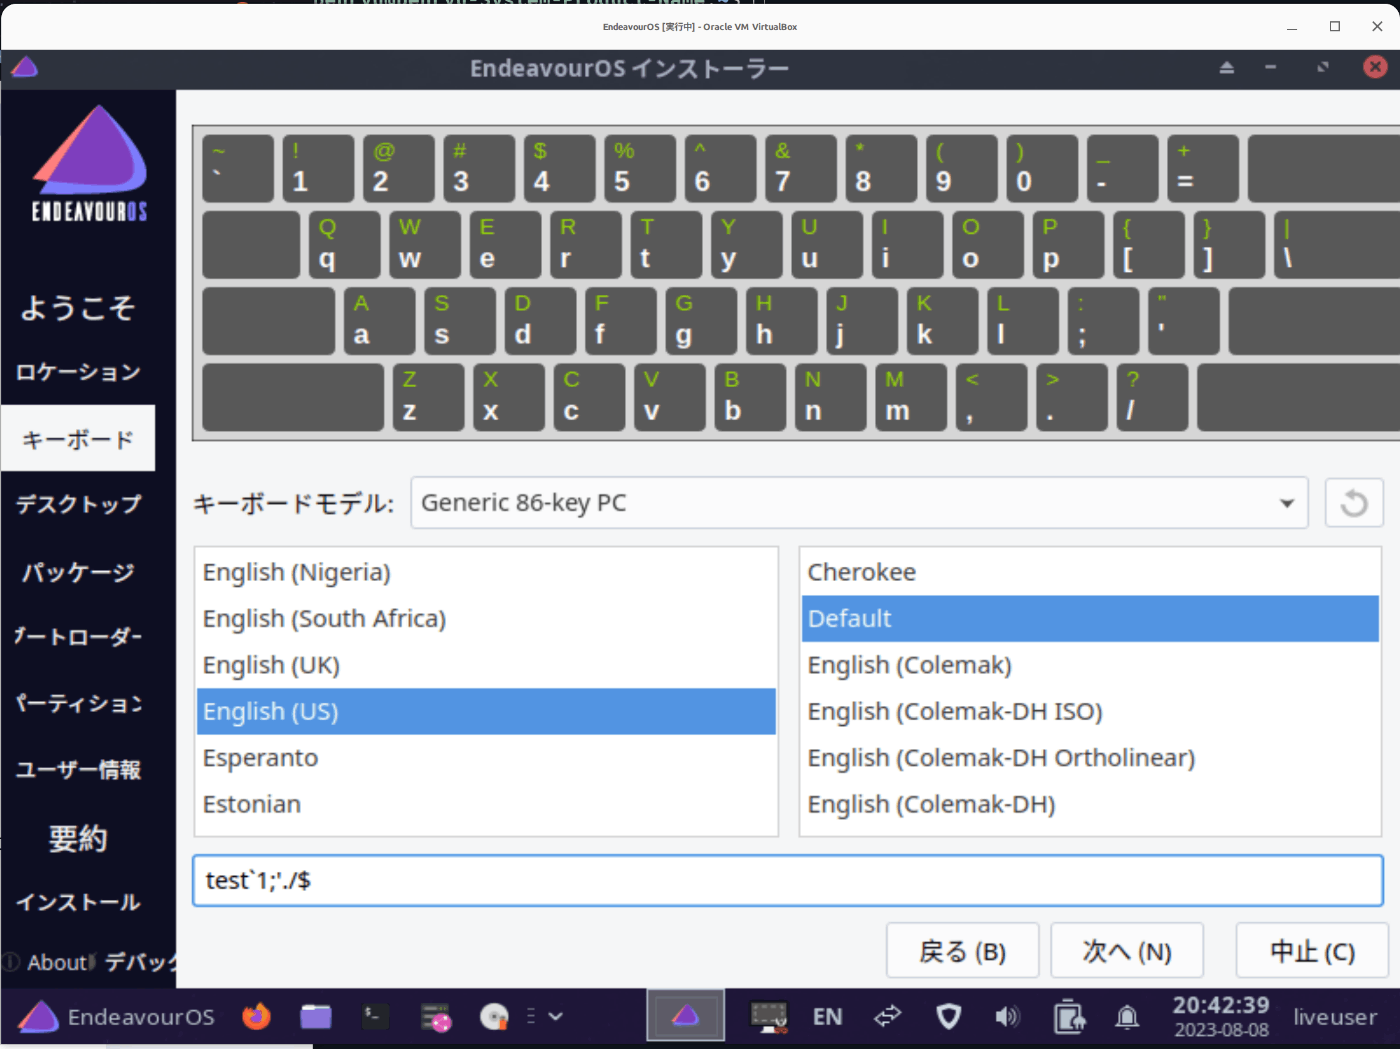Choose English (Colemak-DH Ortholinear) variant

point(1090,758)
